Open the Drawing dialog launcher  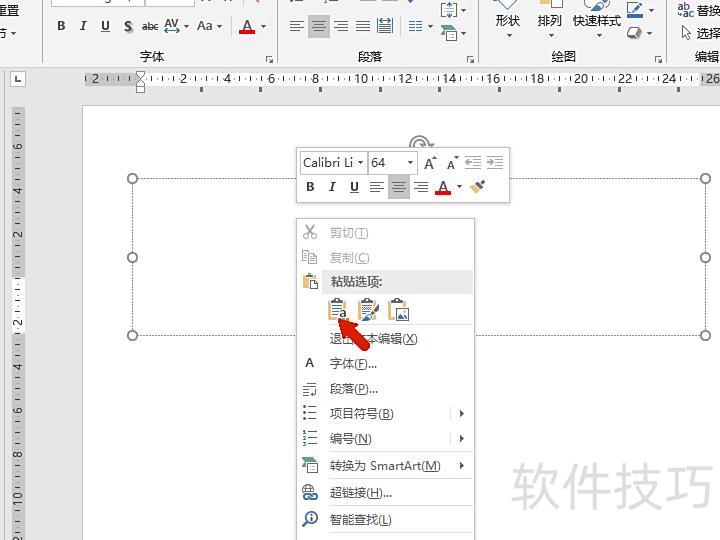(658, 59)
